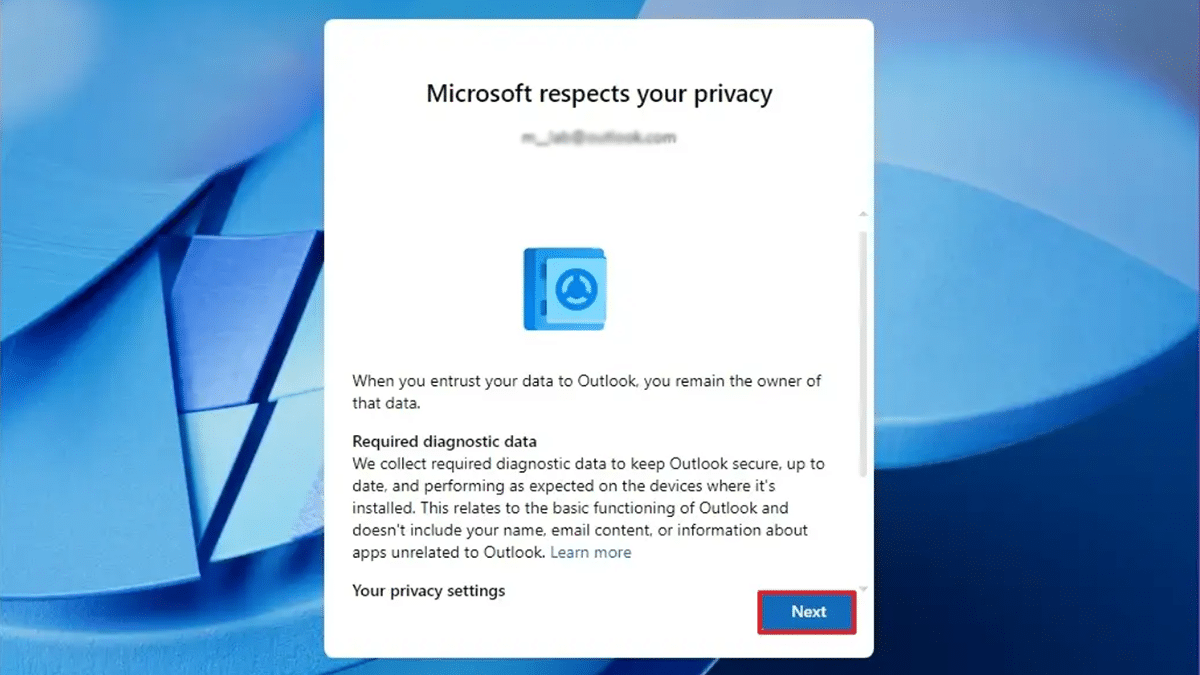This screenshot has width=1200, height=675.
Task: Click the line beginning "installed. This relates"
Action: [570, 508]
